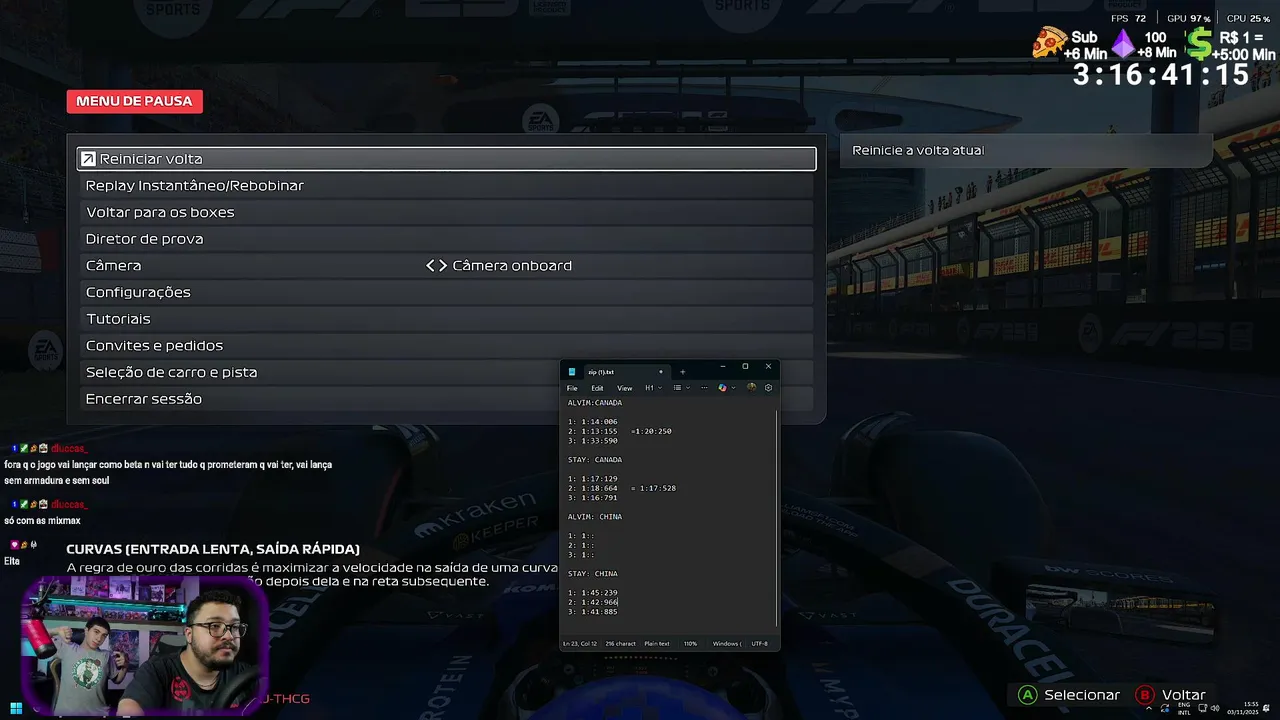Click the network icon in system tray
This screenshot has height=720, width=1280.
point(1202,708)
